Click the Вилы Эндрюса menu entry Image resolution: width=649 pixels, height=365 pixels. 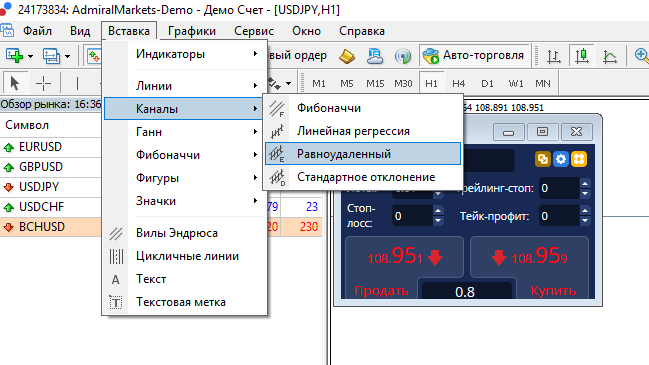coord(185,233)
